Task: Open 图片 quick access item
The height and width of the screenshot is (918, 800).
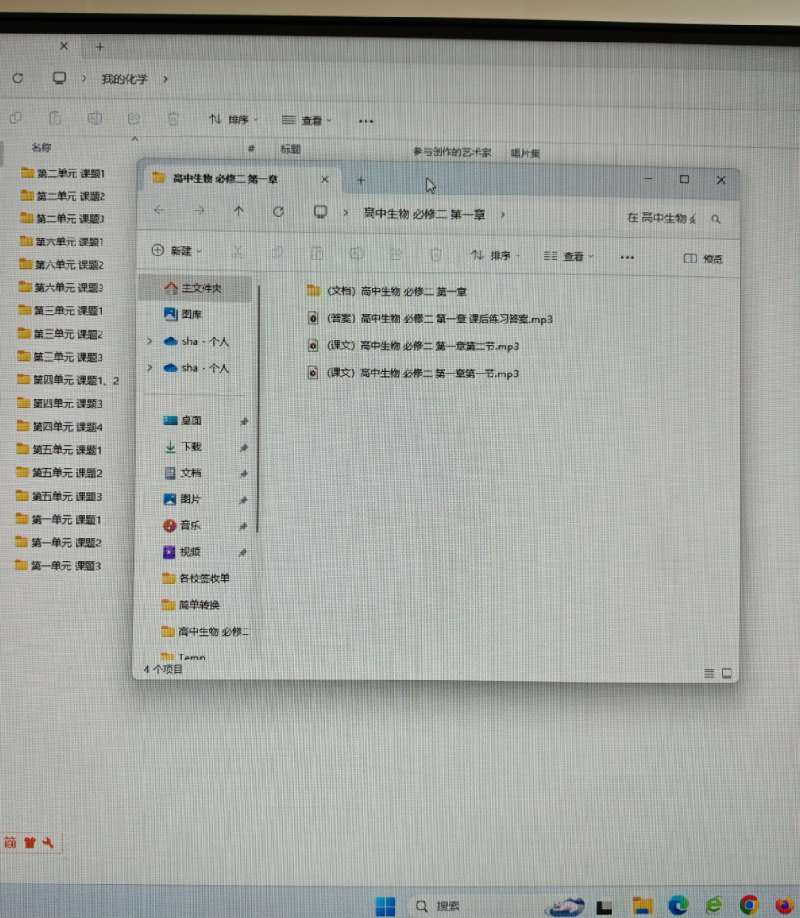Action: [182, 499]
